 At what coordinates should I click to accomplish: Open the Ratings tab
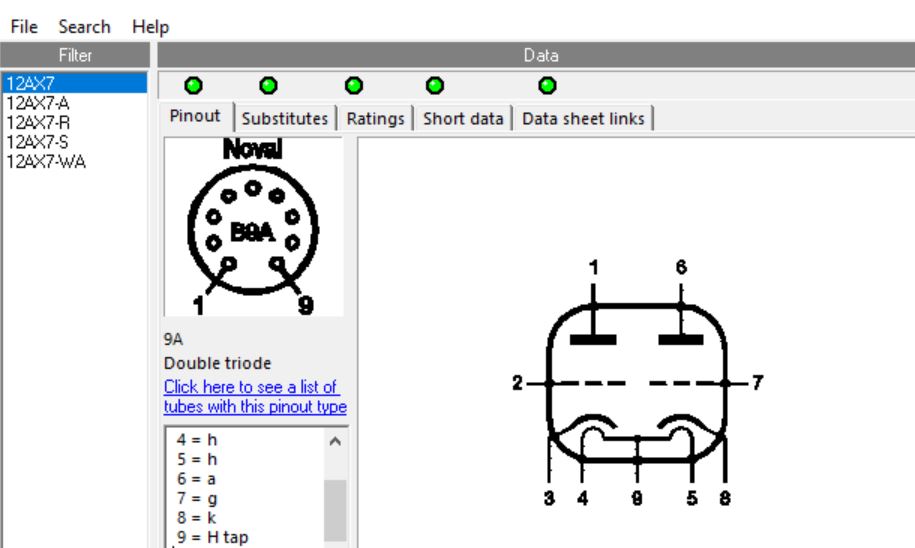point(375,118)
